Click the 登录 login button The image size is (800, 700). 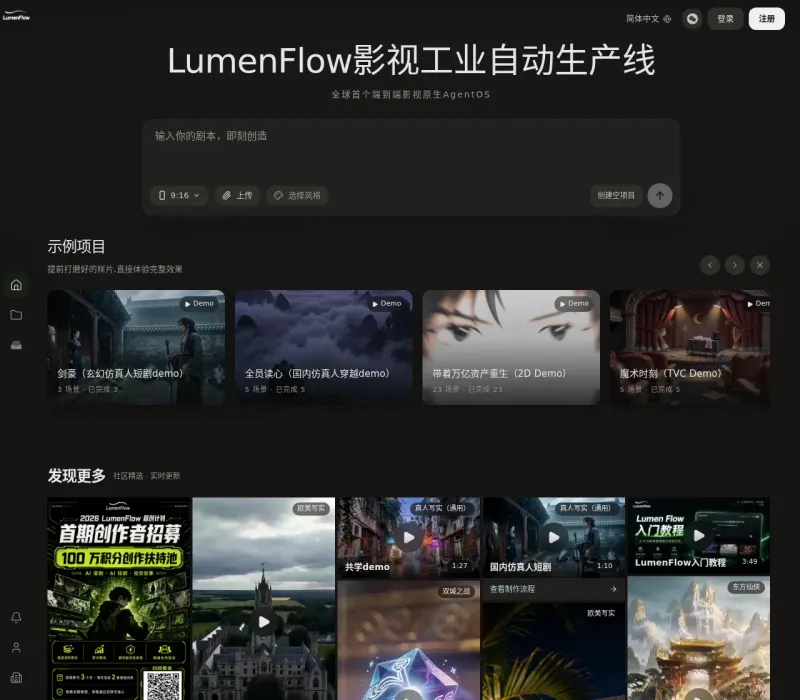[725, 19]
